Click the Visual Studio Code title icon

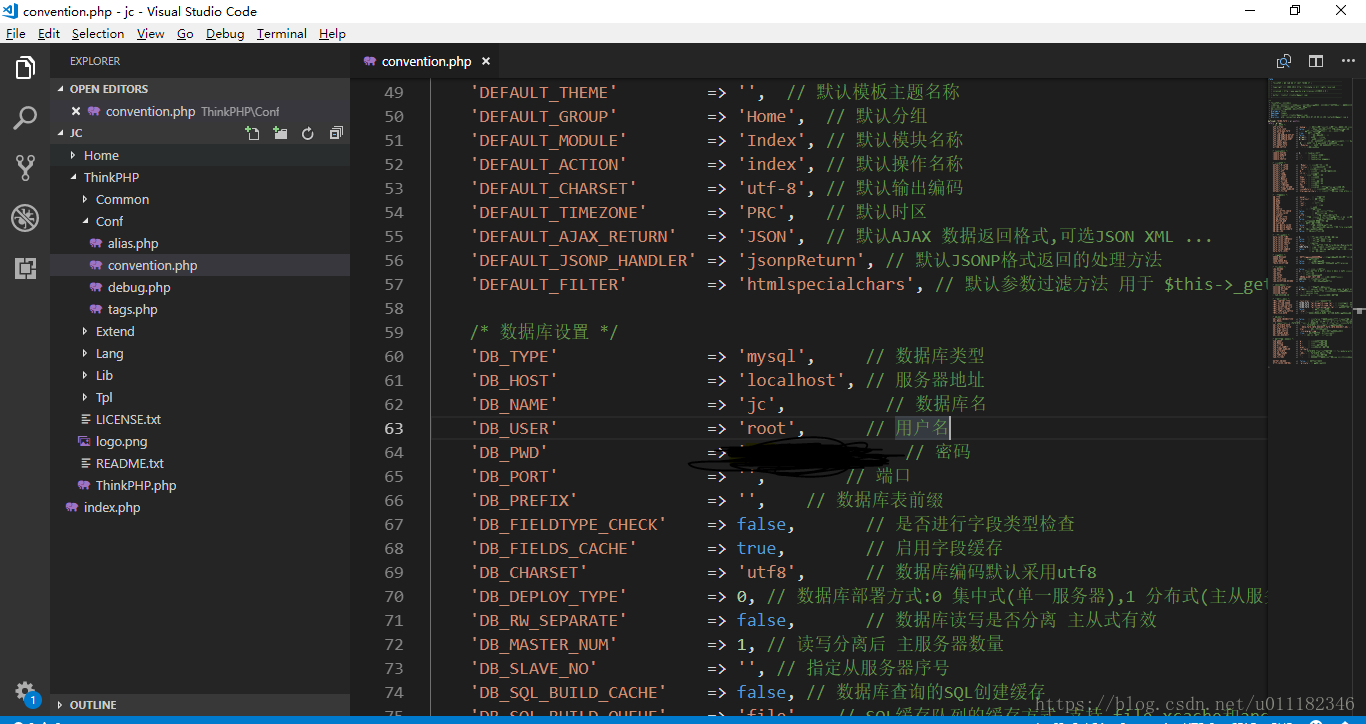pos(11,11)
